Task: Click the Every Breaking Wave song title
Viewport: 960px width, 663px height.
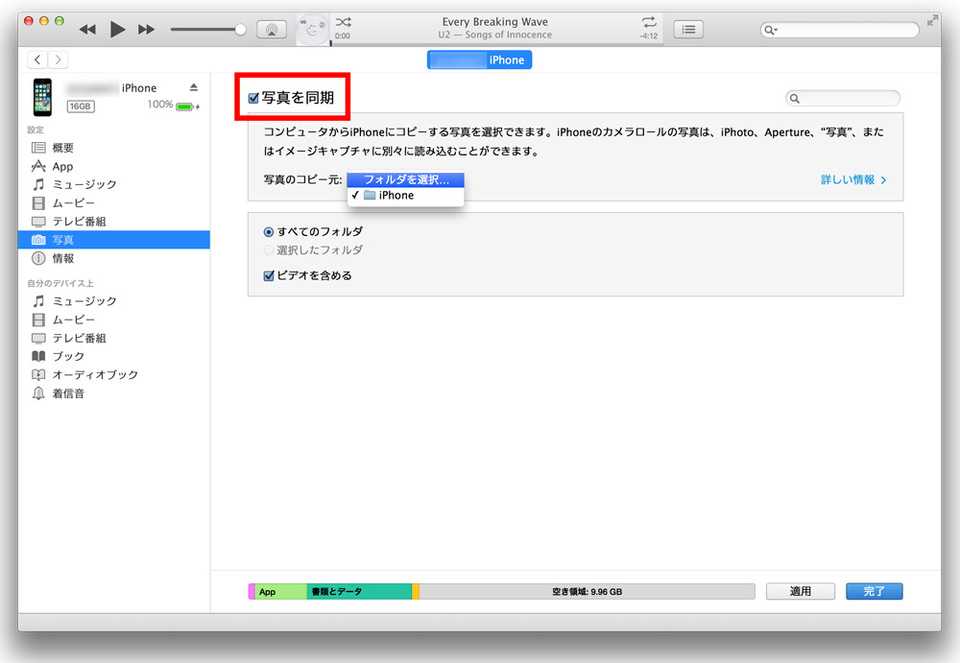Action: pos(495,21)
